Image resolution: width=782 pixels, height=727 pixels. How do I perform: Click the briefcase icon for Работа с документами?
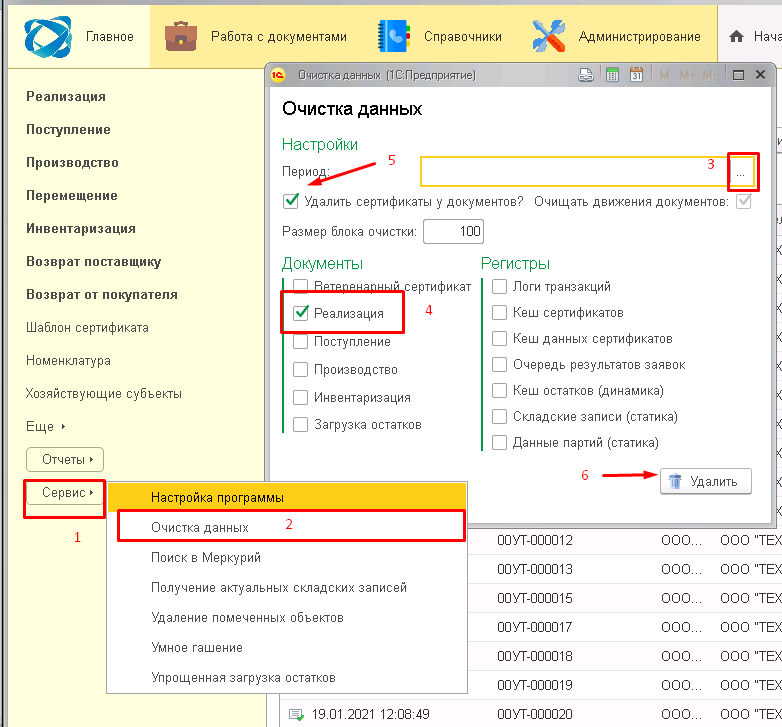pyautogui.click(x=181, y=36)
